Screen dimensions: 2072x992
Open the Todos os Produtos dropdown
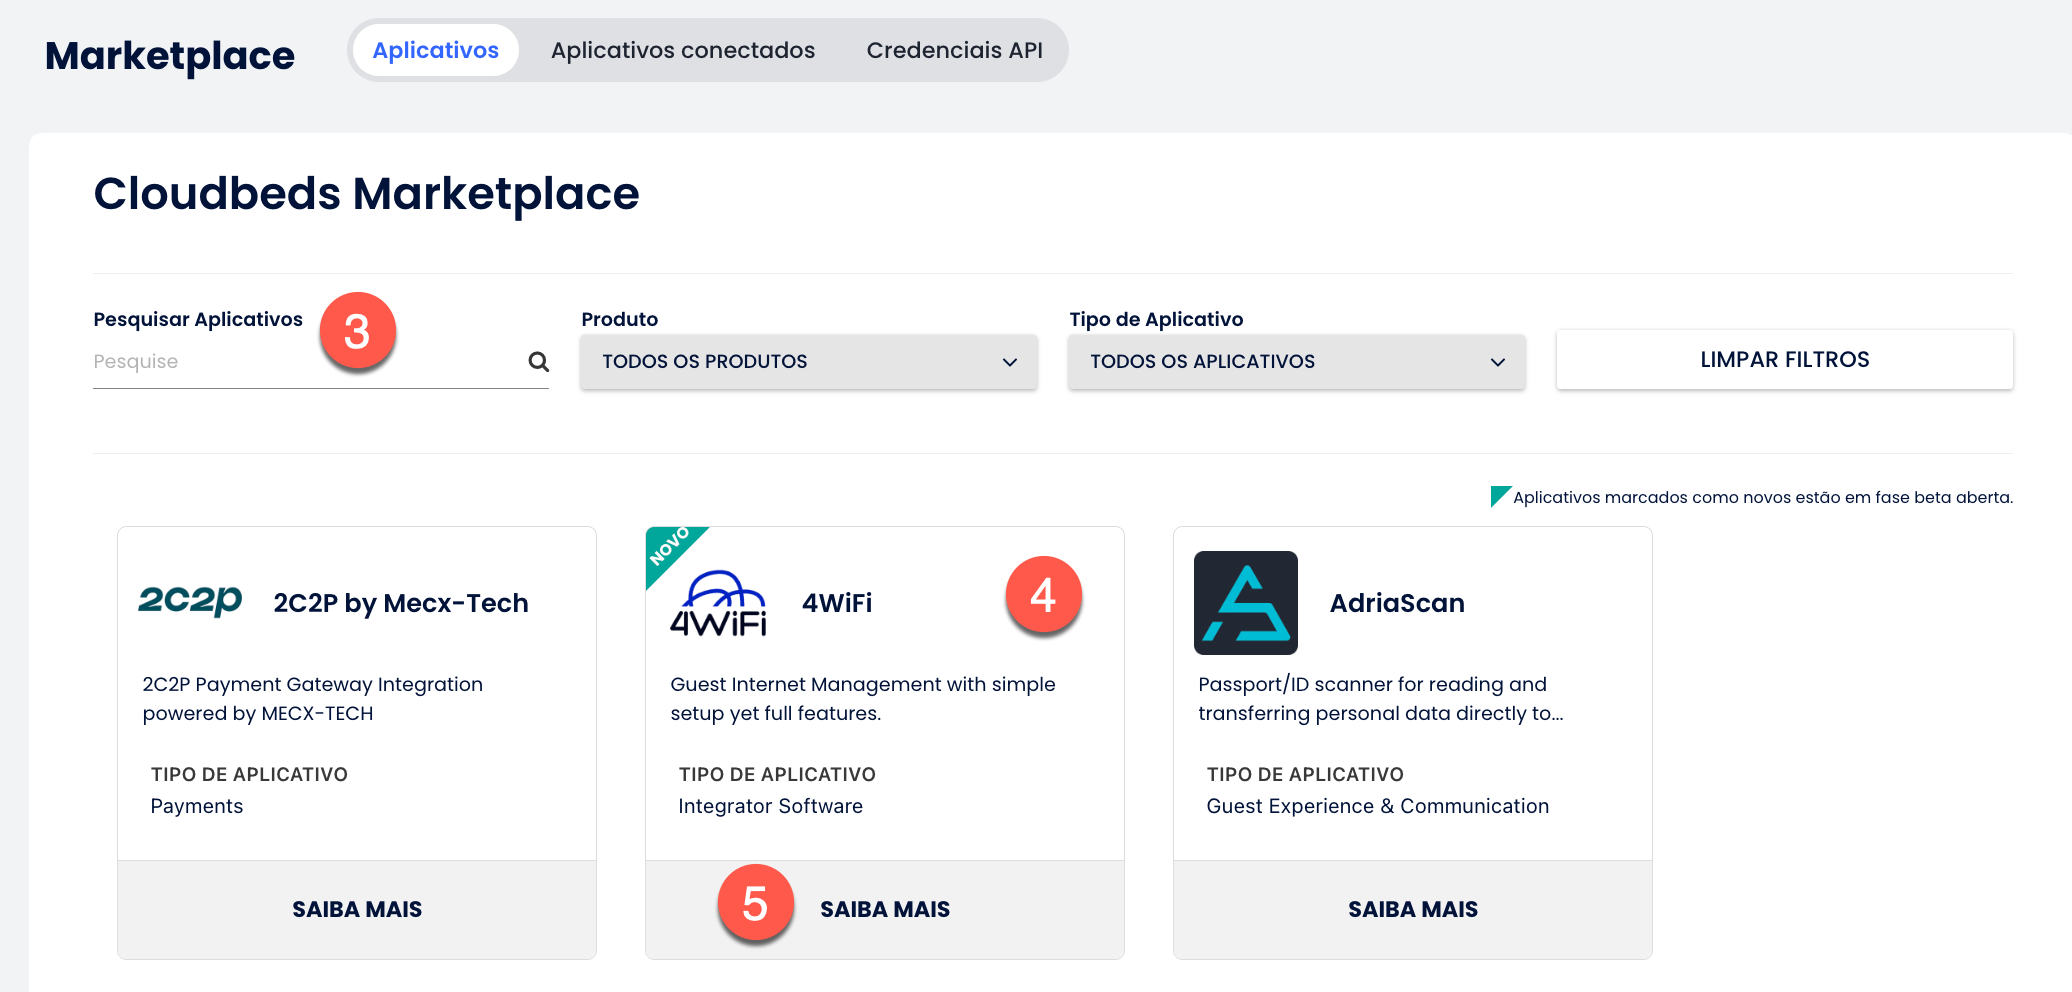click(808, 362)
